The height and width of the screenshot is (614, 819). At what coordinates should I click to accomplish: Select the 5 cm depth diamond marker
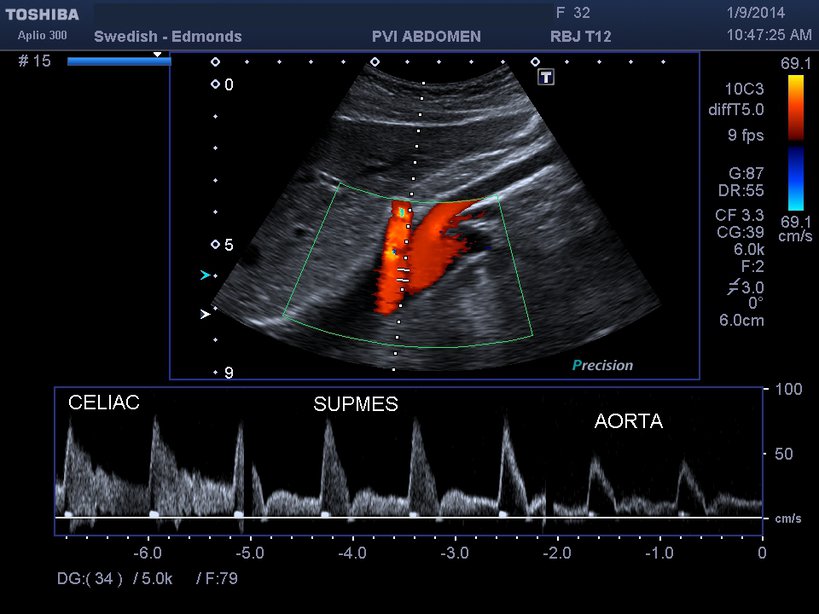coord(215,245)
